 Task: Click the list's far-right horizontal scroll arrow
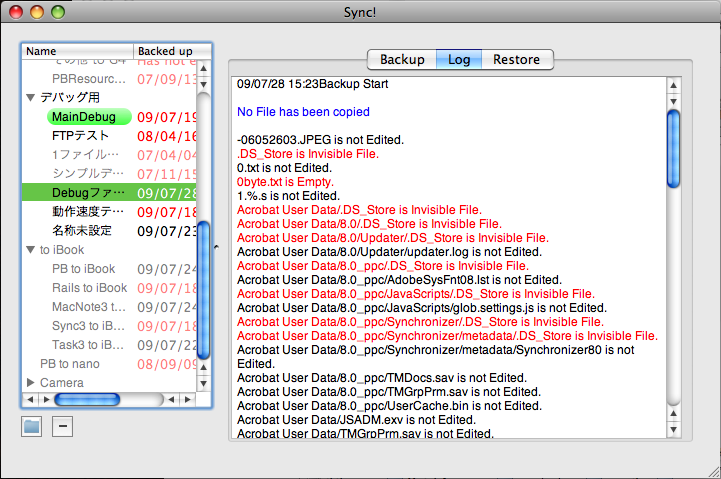coord(188,399)
